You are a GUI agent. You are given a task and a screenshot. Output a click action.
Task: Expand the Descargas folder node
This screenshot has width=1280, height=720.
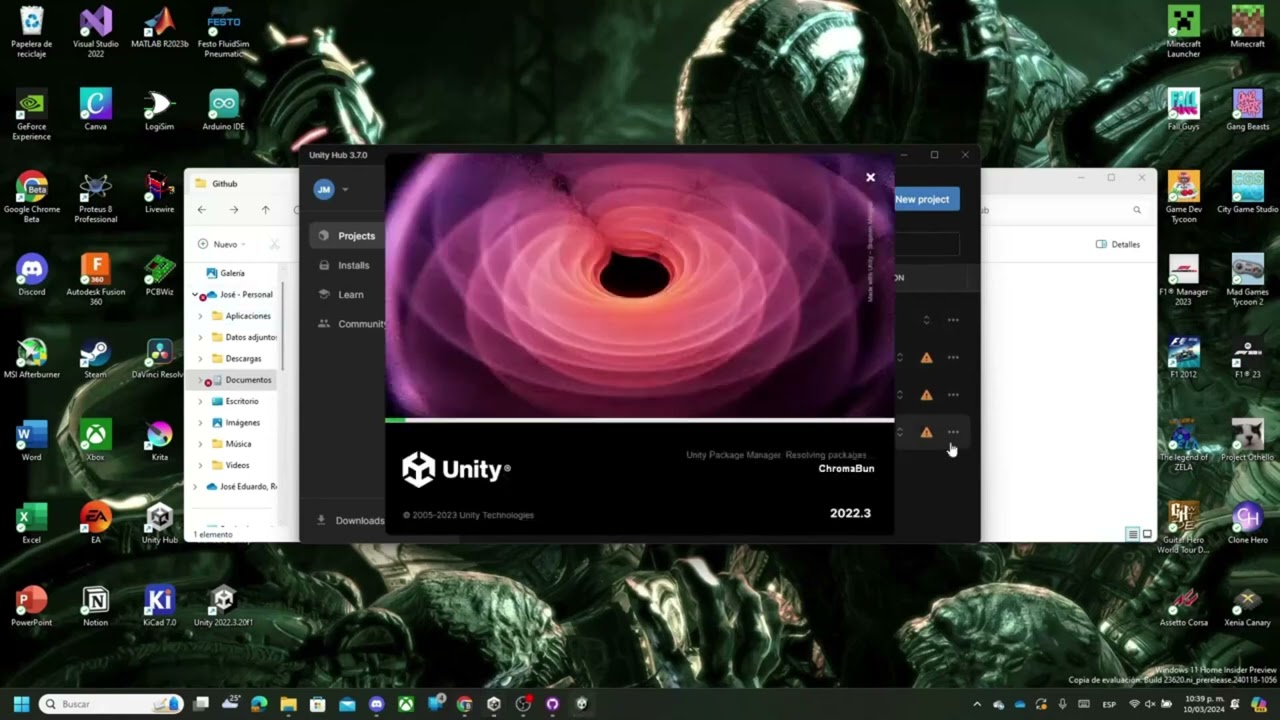click(x=200, y=358)
